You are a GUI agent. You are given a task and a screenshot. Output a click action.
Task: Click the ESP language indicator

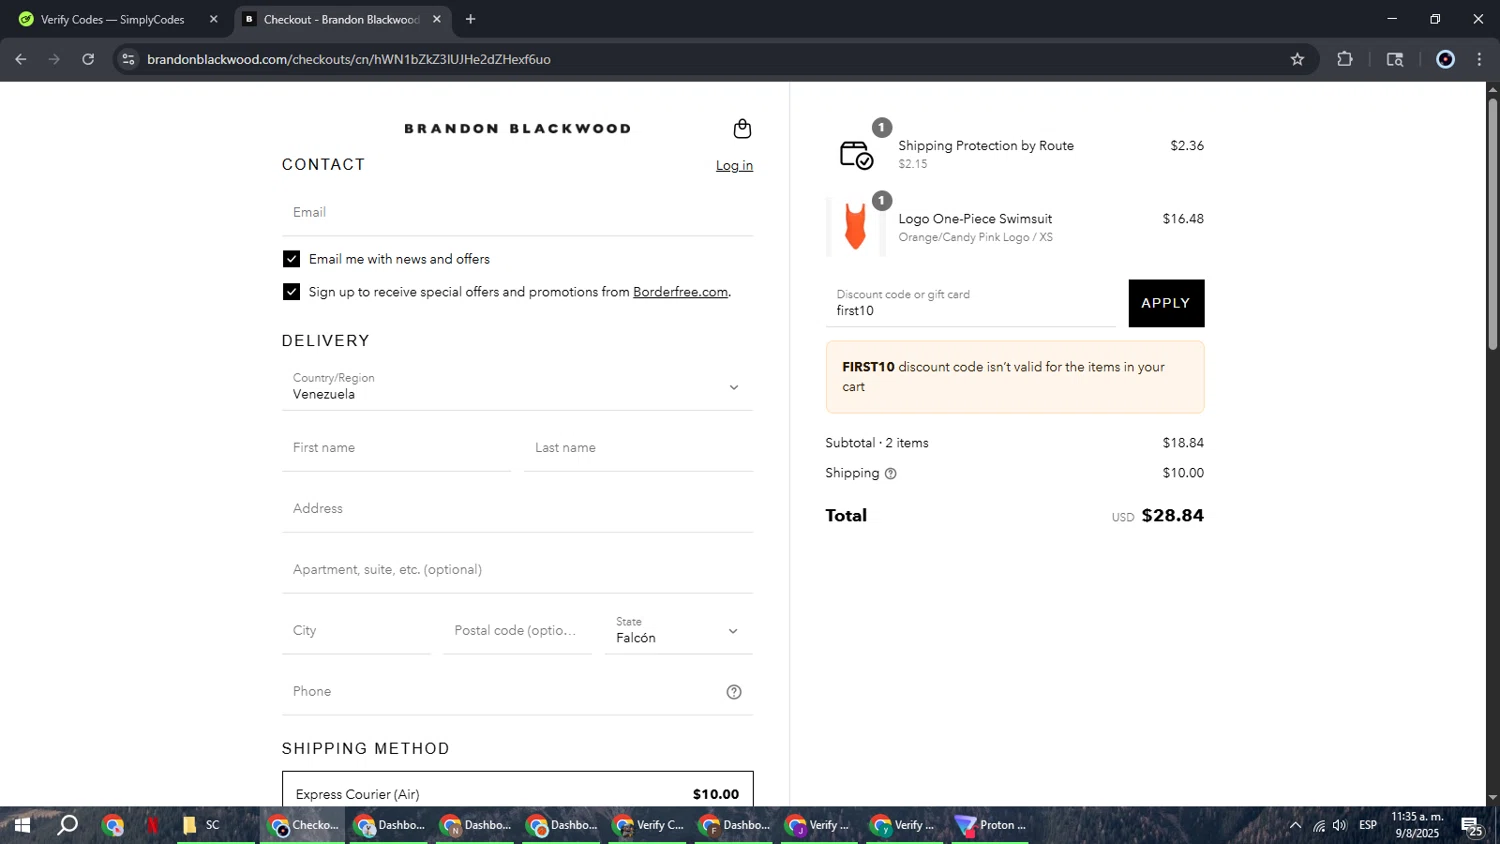point(1368,825)
